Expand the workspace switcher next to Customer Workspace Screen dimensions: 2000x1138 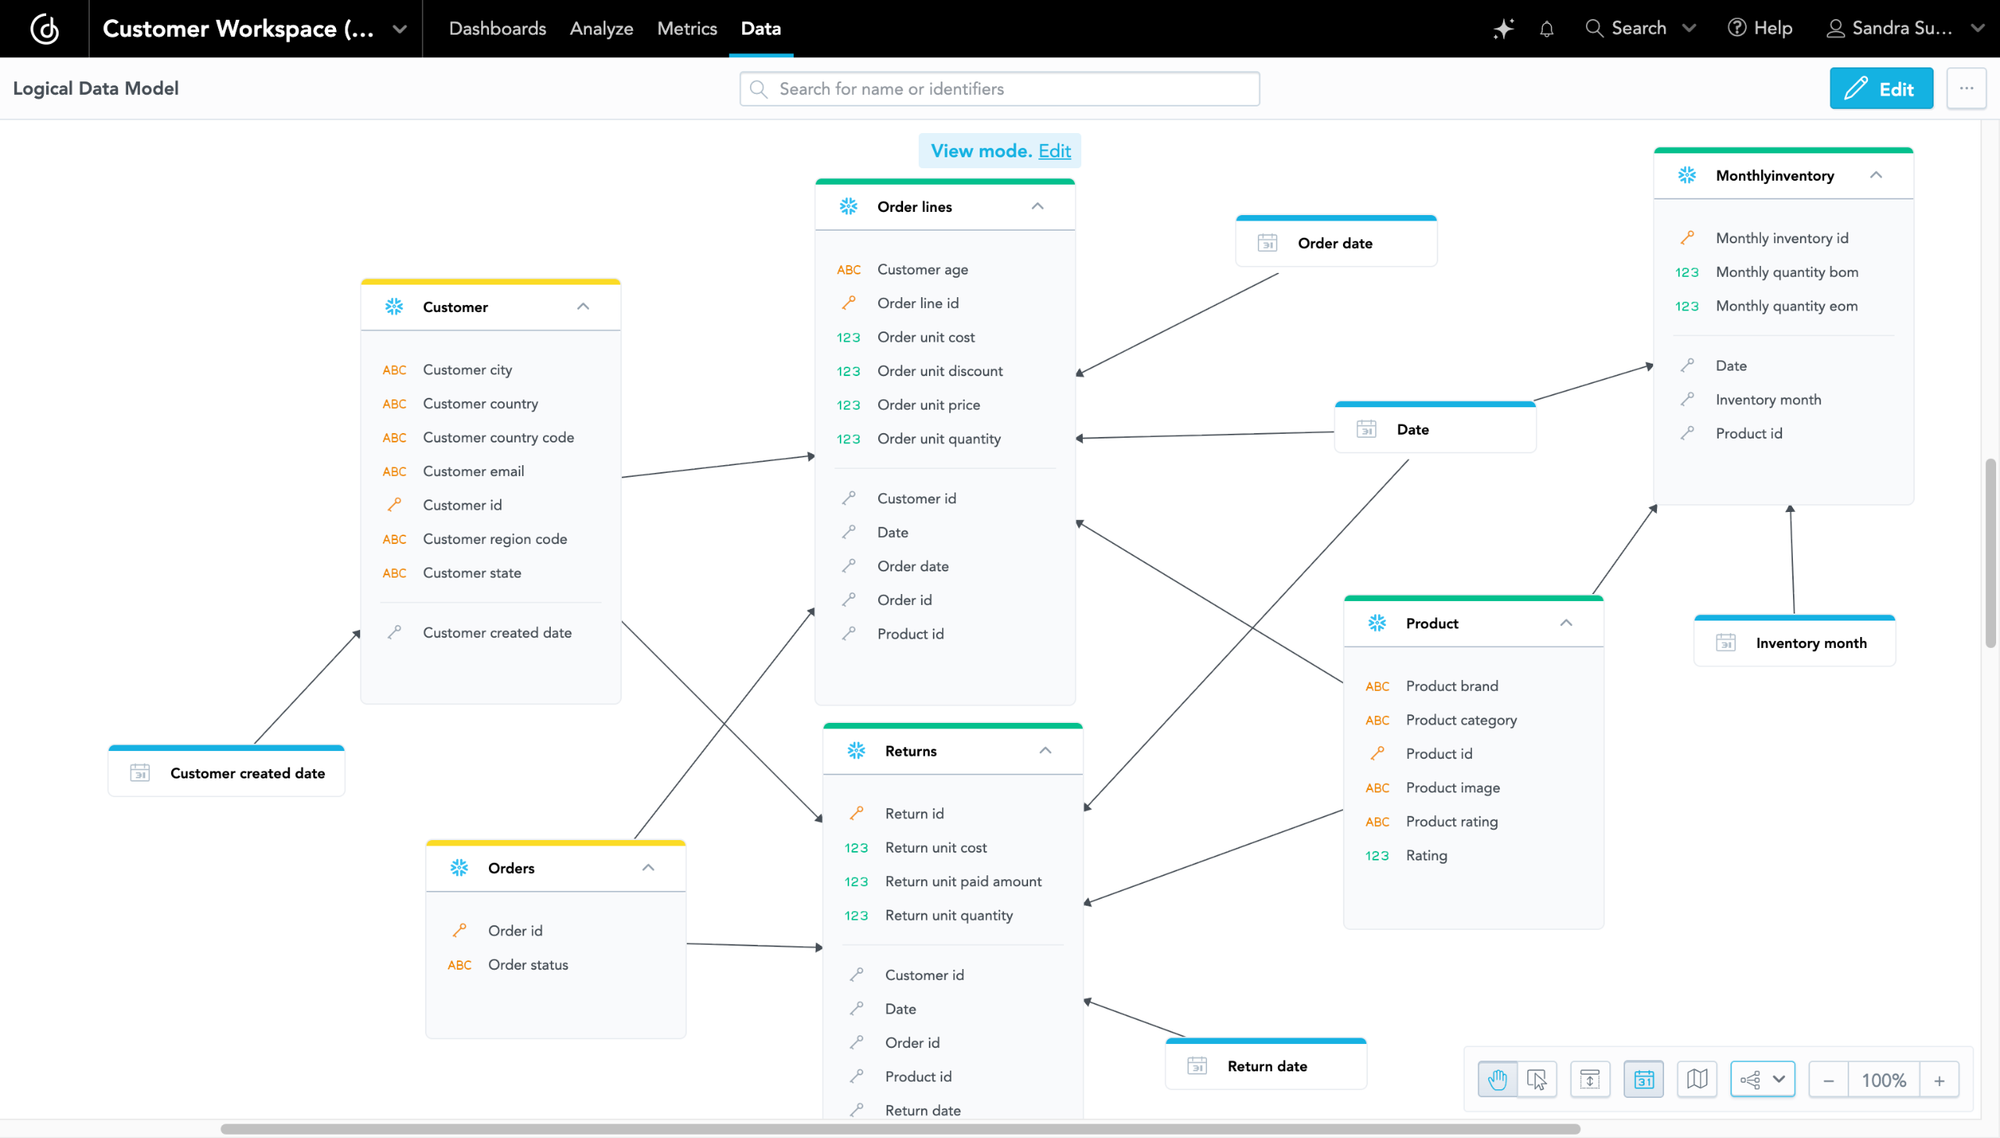tap(399, 28)
